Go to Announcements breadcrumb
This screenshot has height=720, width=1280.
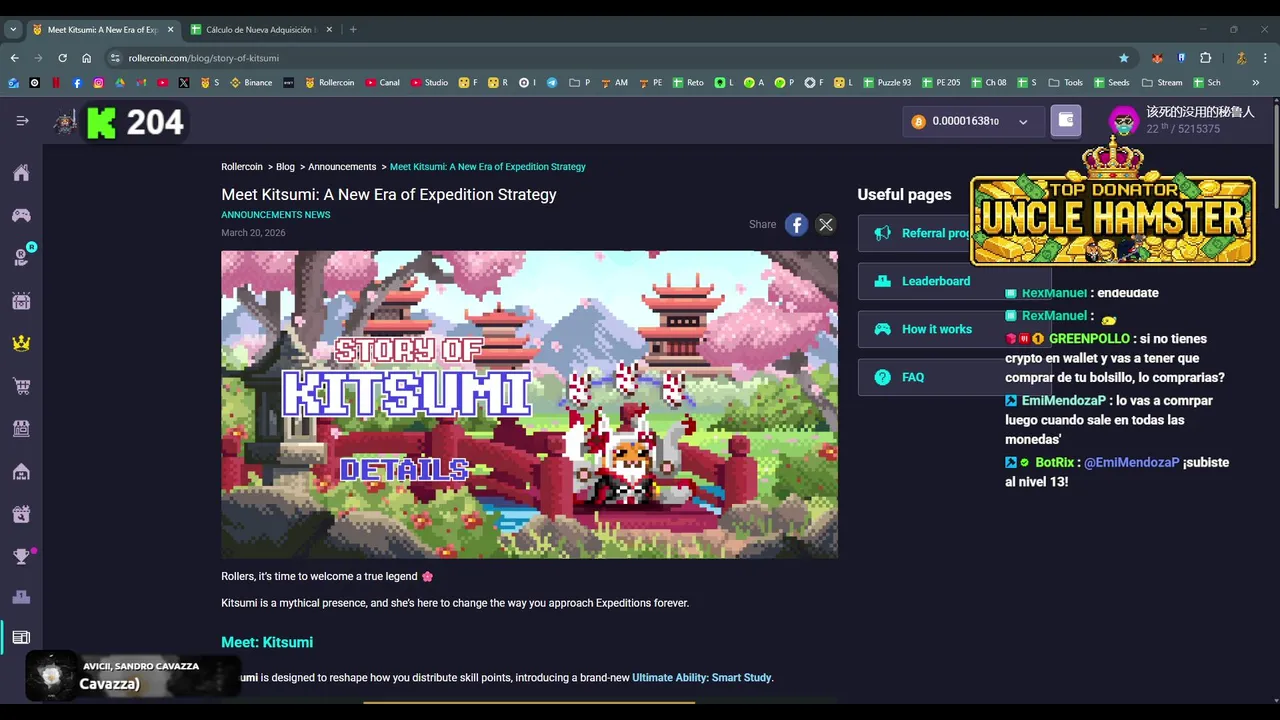(x=342, y=167)
